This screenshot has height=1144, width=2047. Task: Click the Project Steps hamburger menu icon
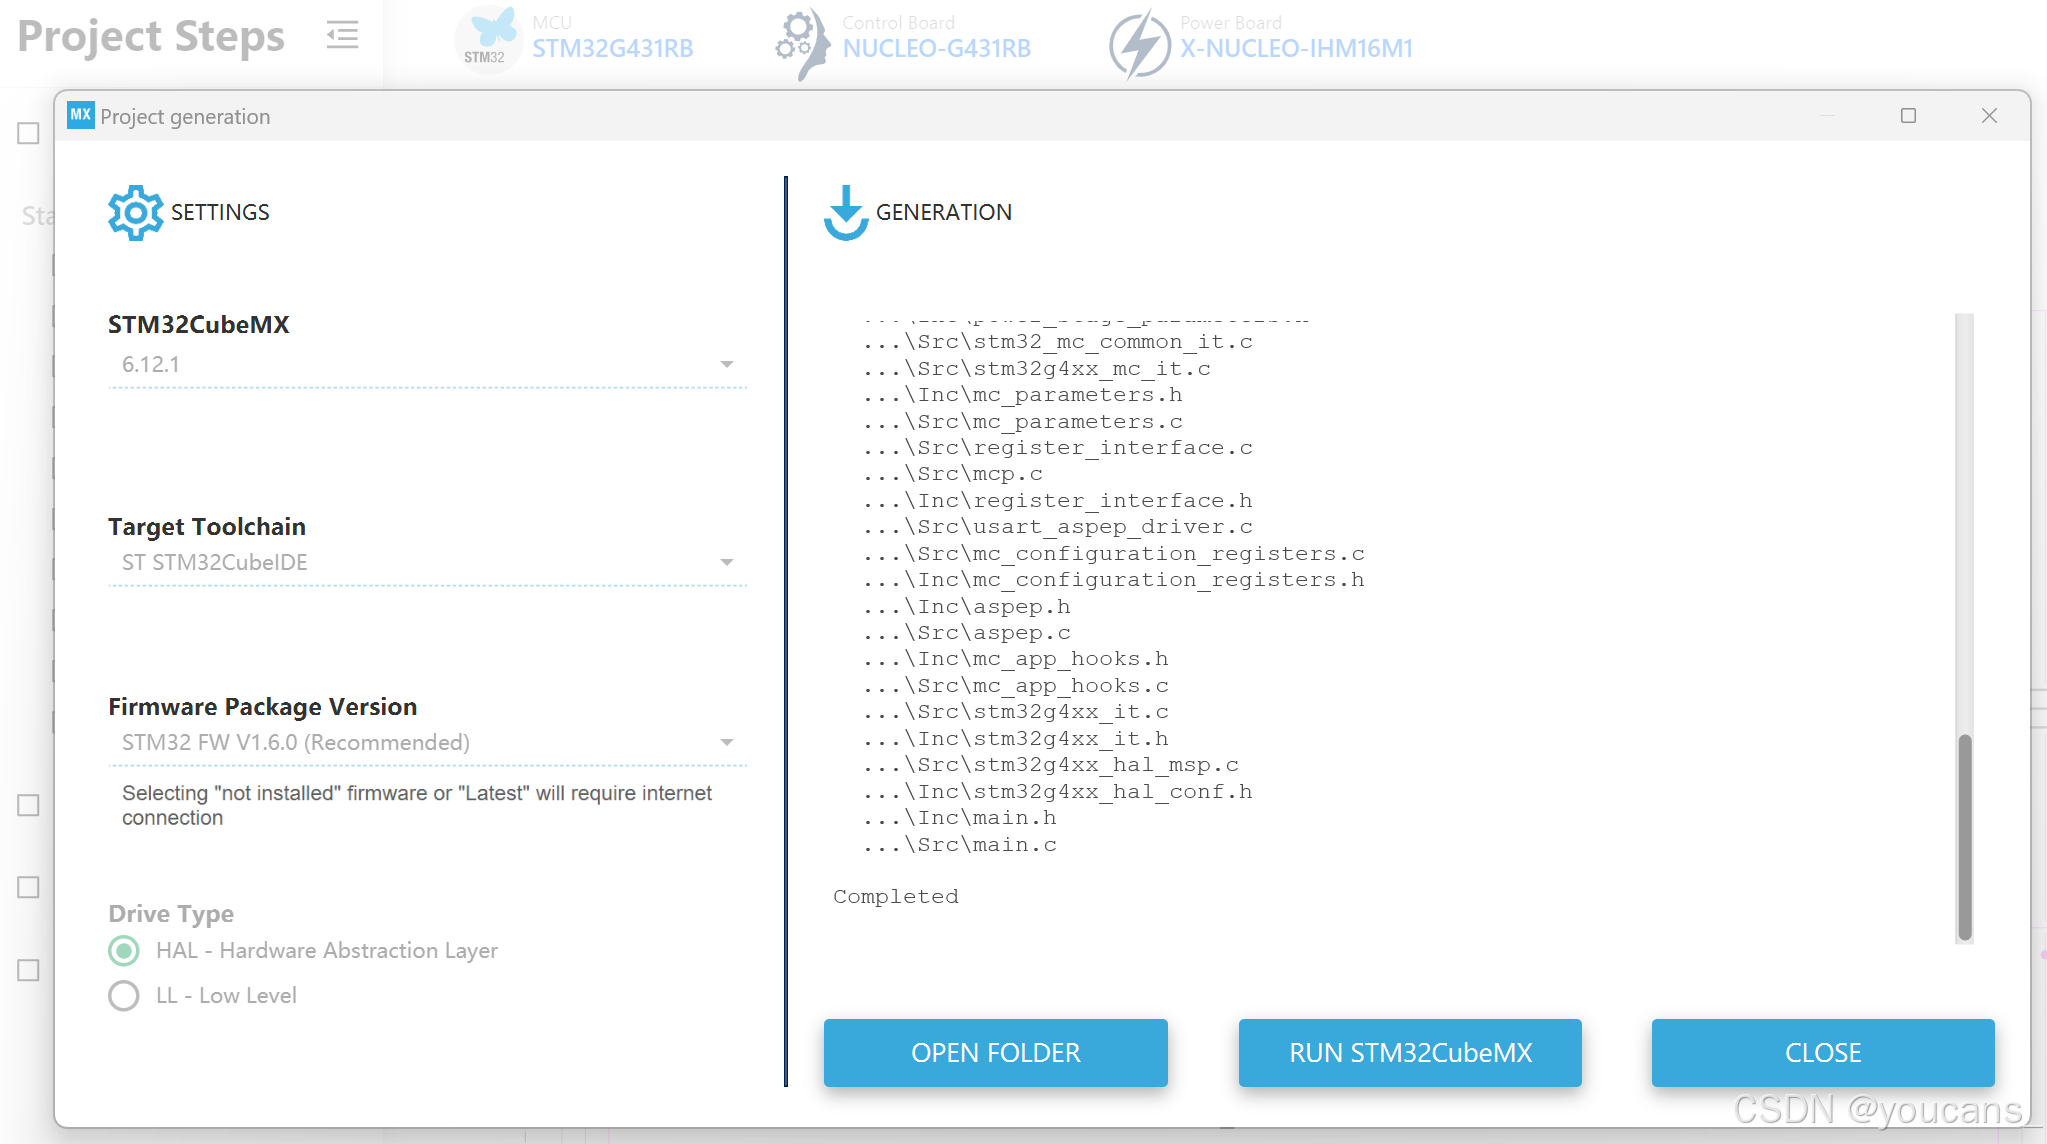(x=342, y=32)
